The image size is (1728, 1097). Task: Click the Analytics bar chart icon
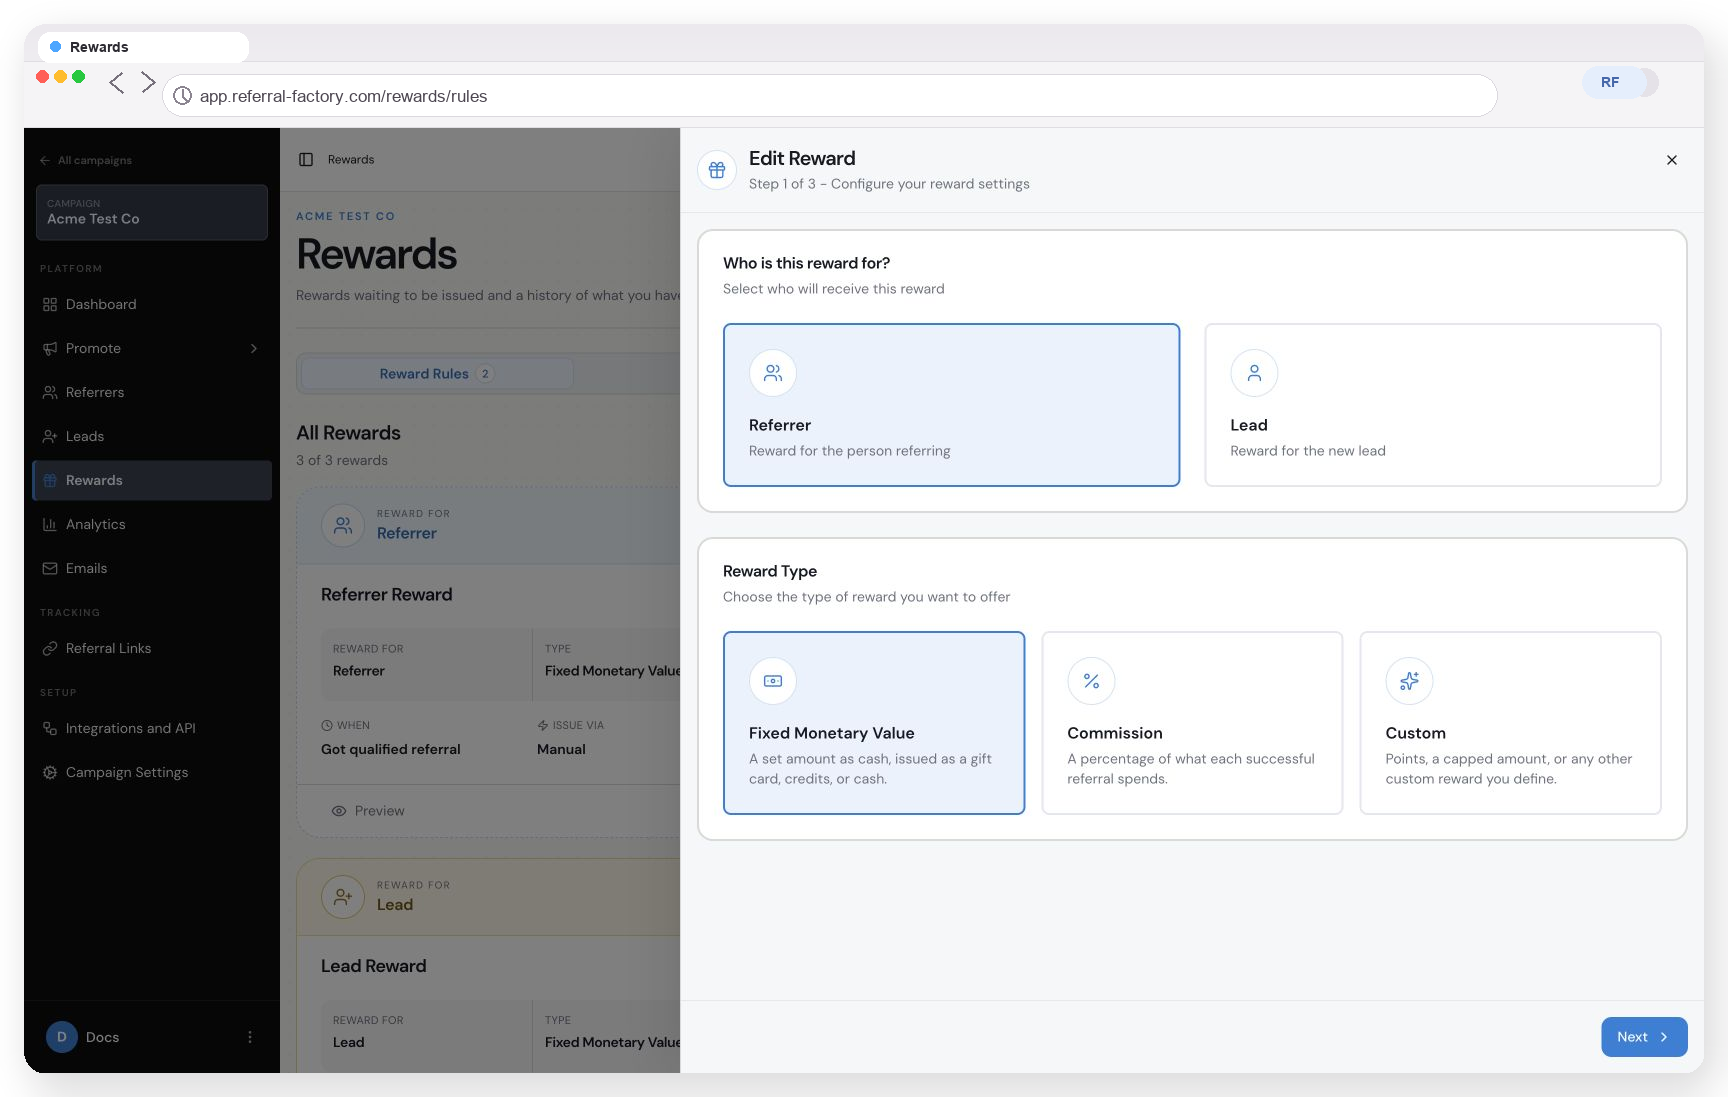click(50, 524)
